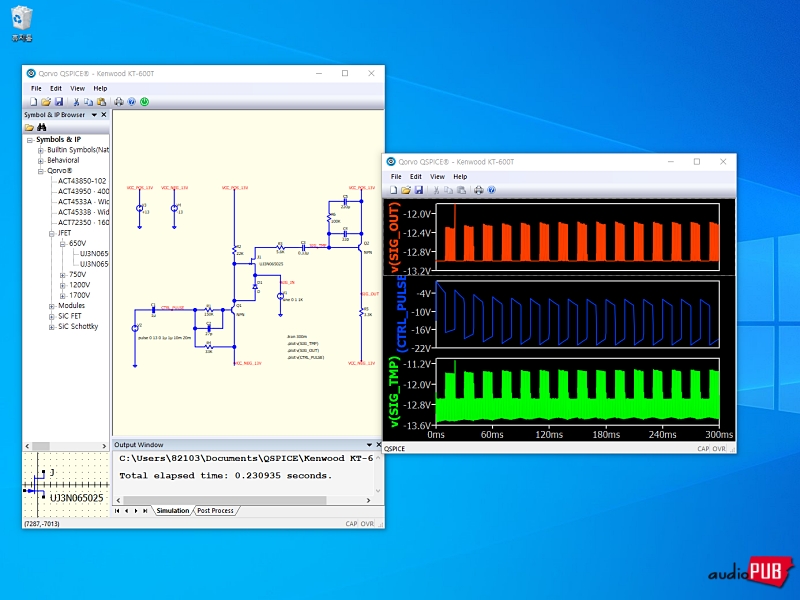Switch to the Post Process tab

pyautogui.click(x=215, y=511)
